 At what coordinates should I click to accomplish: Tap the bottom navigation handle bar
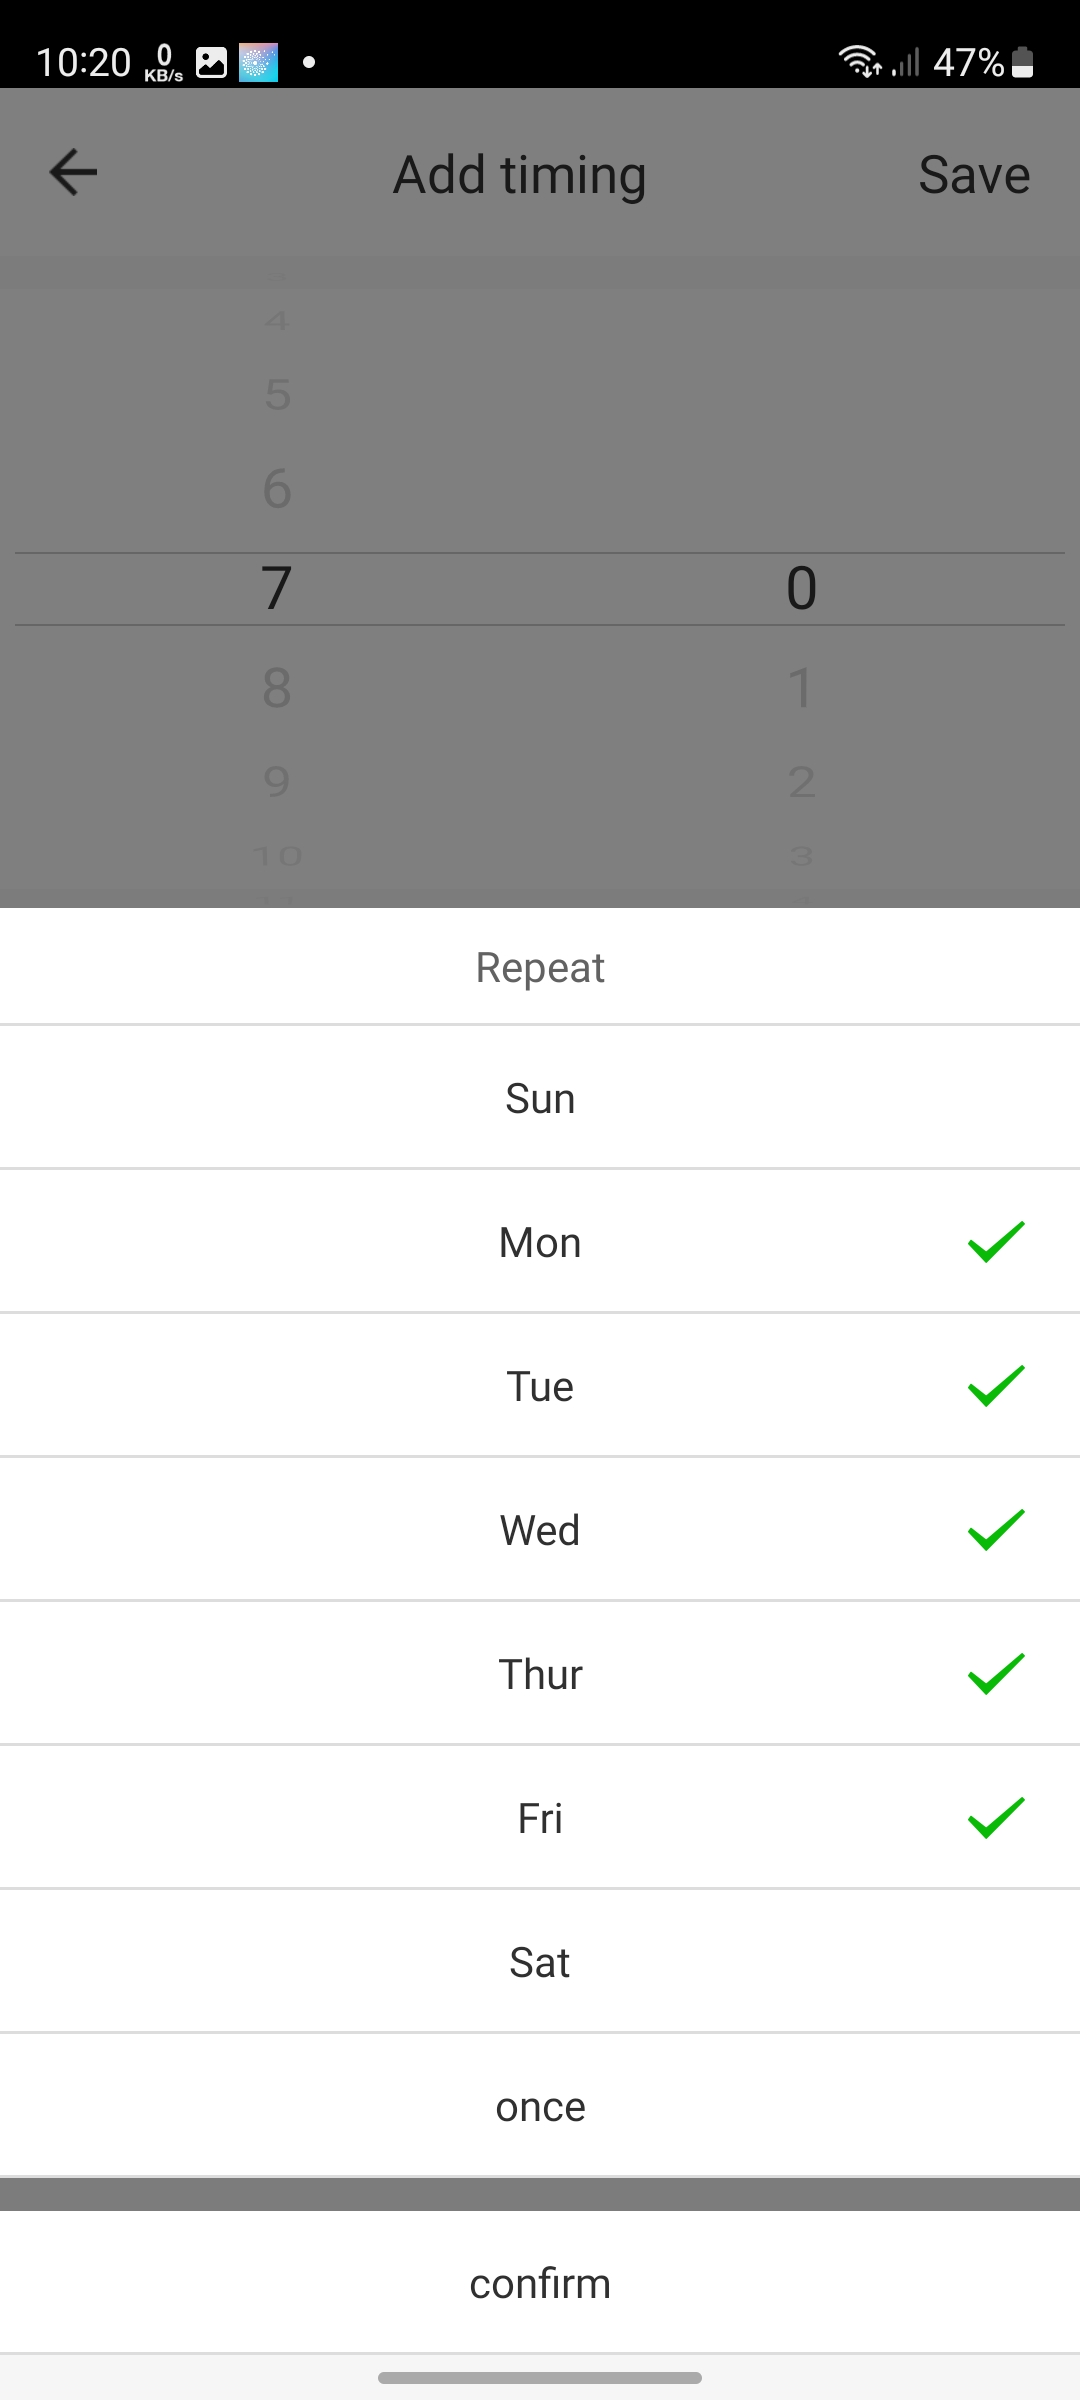tap(540, 2377)
